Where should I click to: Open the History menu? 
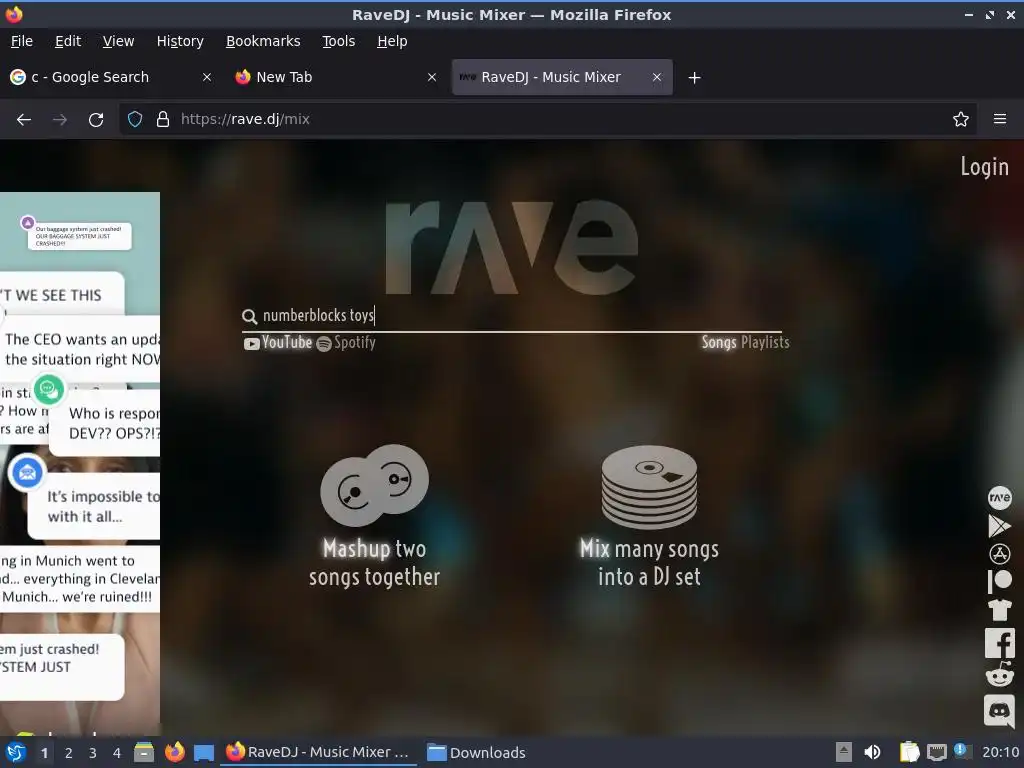[180, 41]
